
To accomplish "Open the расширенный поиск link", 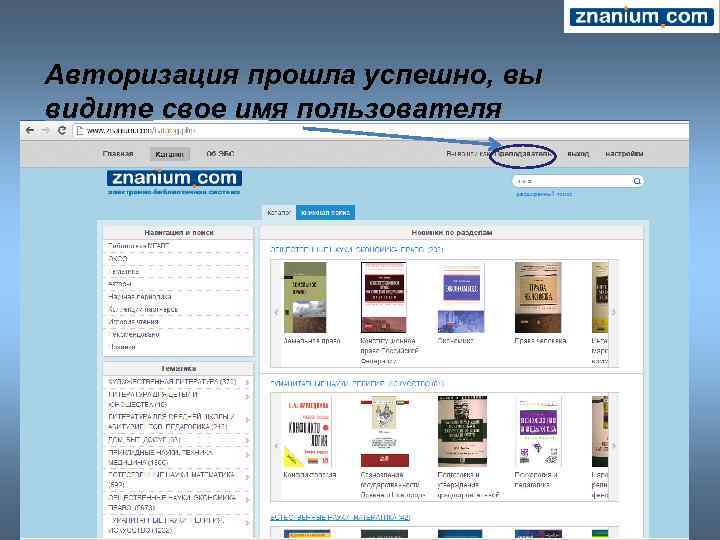I will [544, 194].
